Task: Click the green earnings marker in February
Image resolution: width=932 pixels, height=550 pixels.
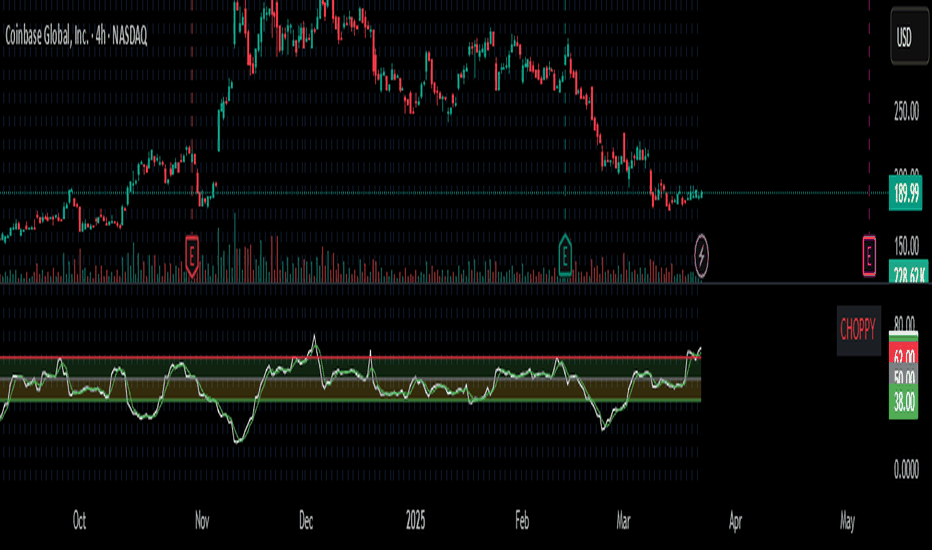Action: (565, 256)
